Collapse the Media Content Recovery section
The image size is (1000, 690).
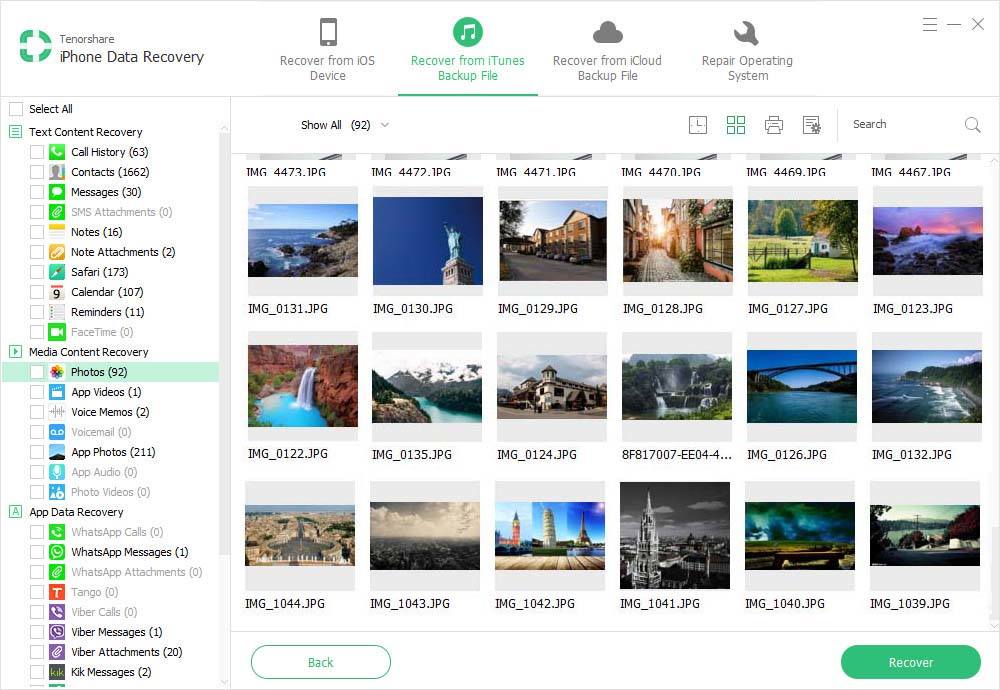(15, 351)
